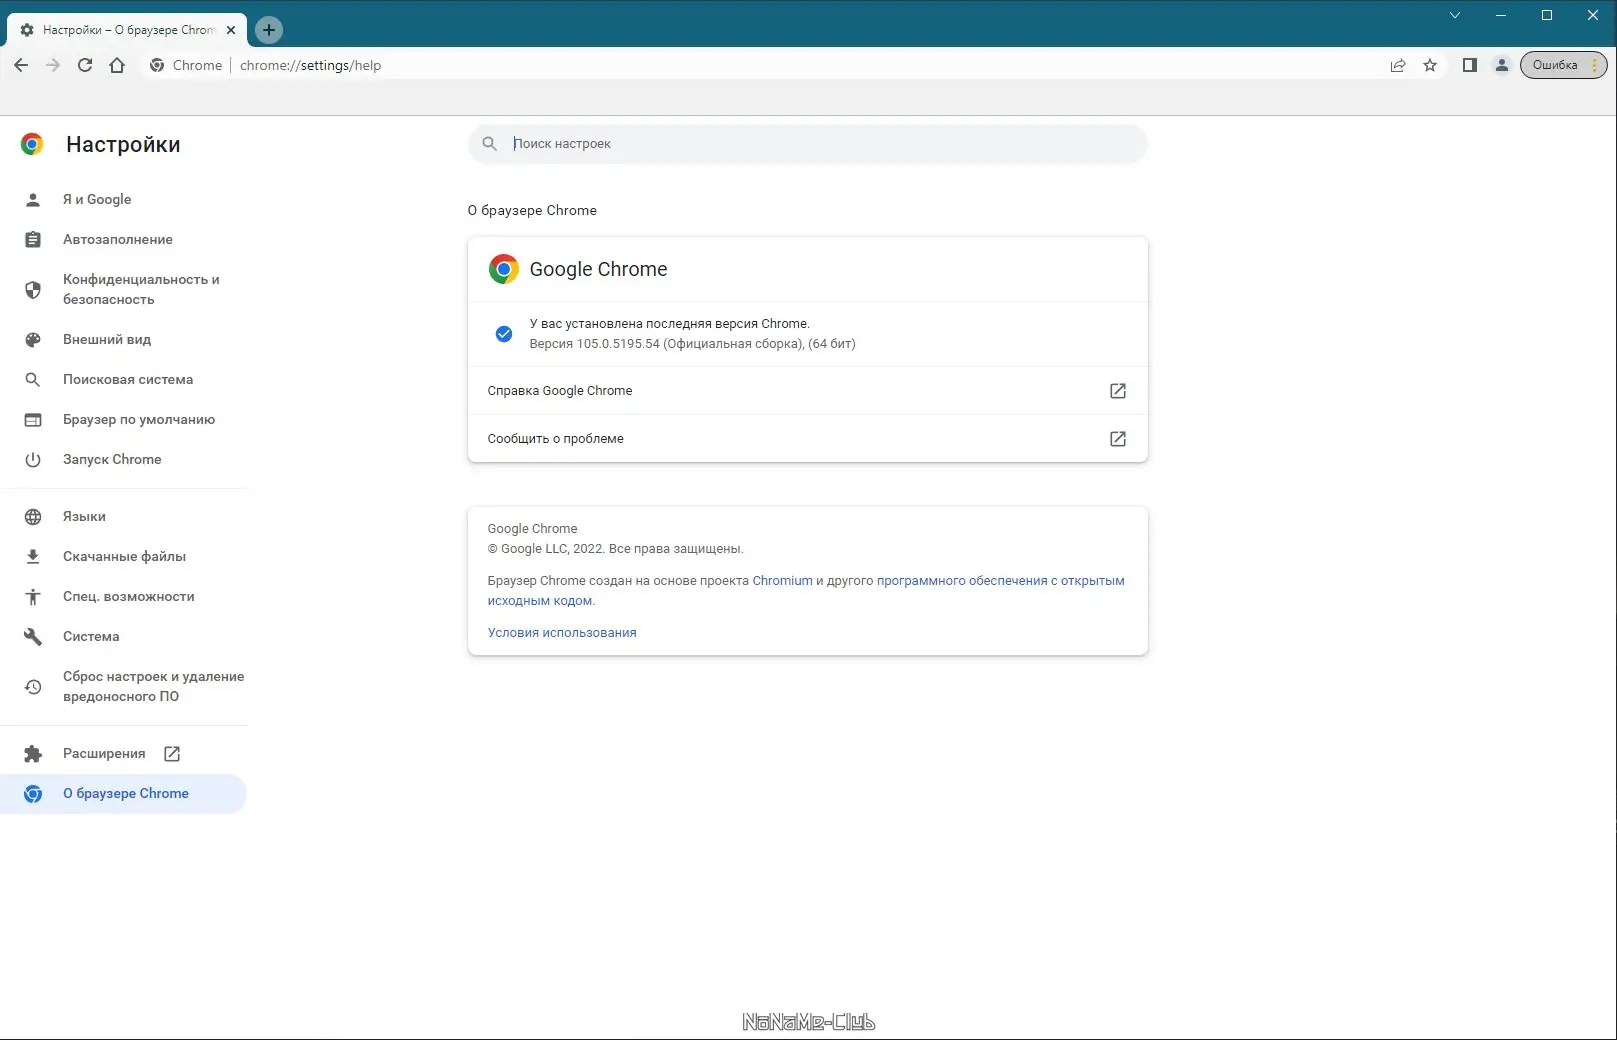
Task: Open Система section
Action: point(124,636)
